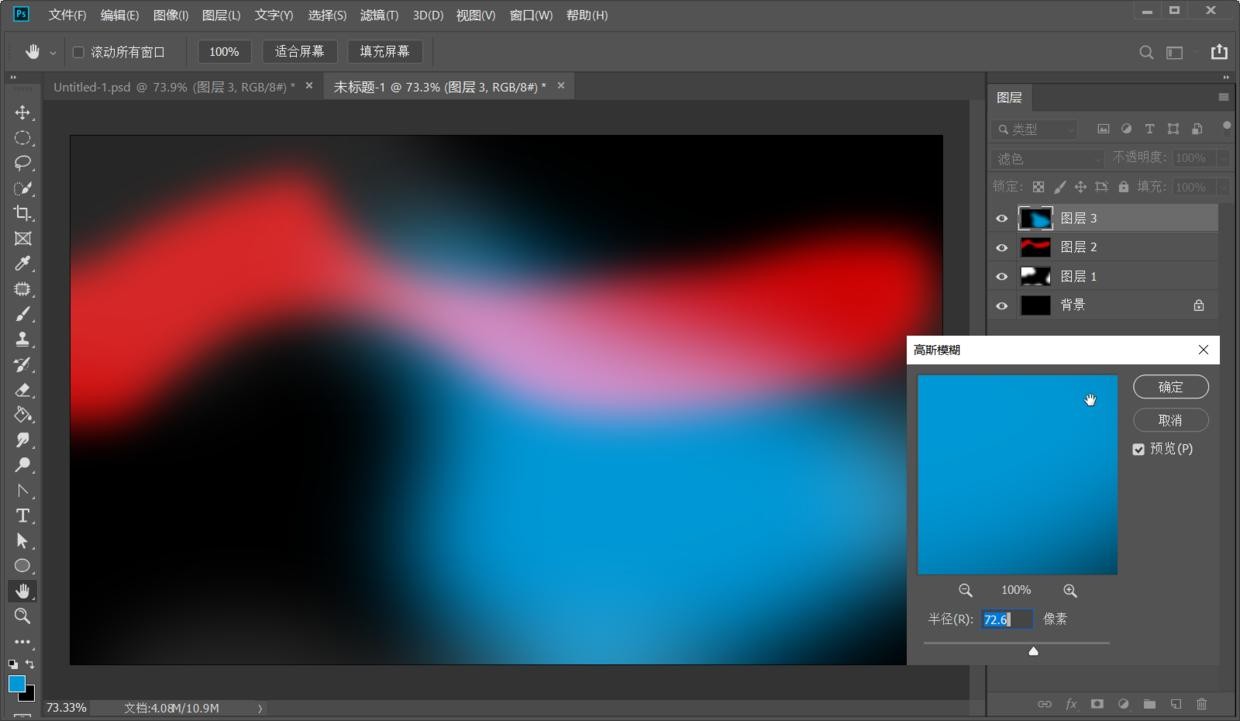1240x721 pixels.
Task: Select the Lasso tool
Action: click(22, 163)
